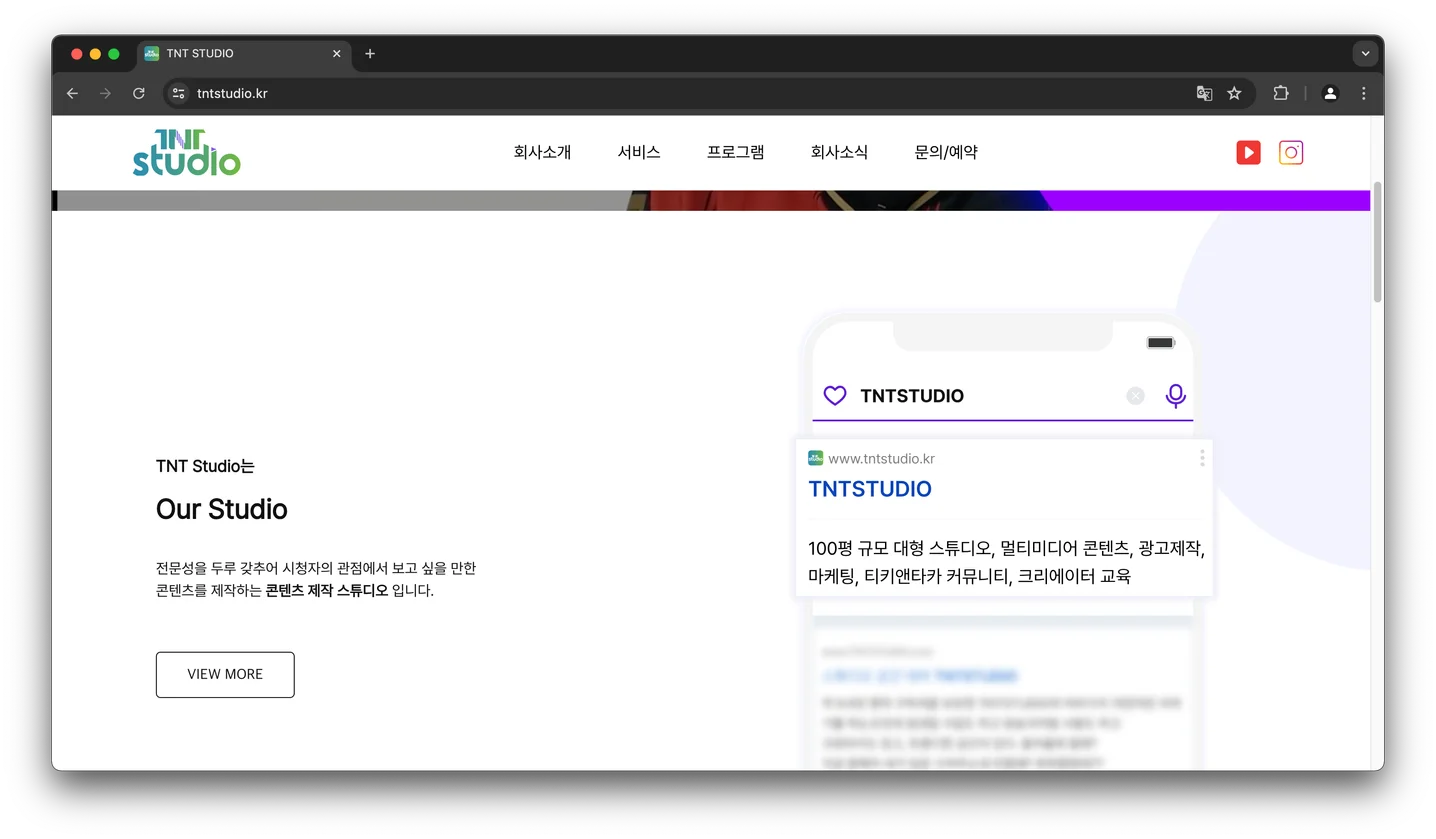Click the browser forward arrow
This screenshot has height=839, width=1436.
coord(105,93)
